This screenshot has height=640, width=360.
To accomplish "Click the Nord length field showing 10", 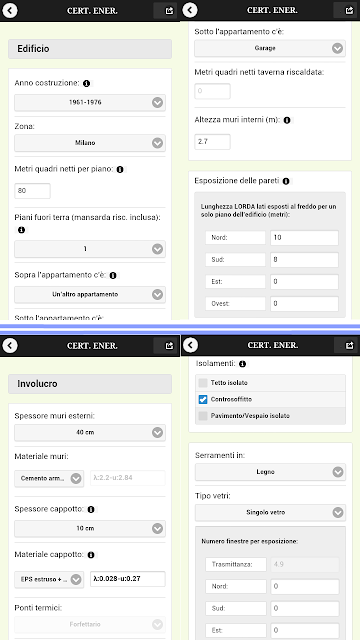I will point(304,238).
